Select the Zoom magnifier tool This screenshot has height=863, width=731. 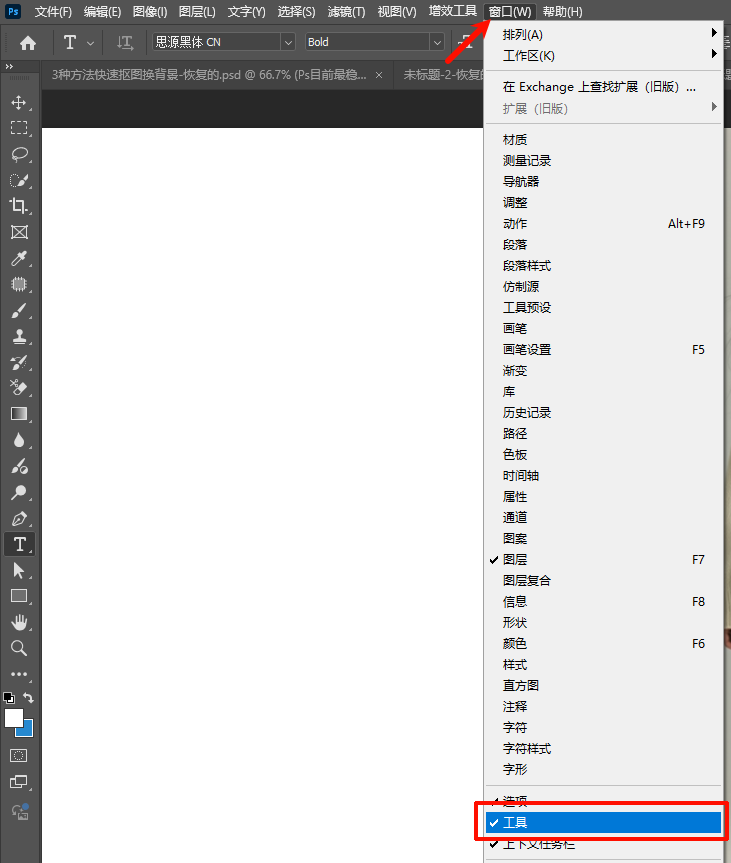[x=19, y=648]
